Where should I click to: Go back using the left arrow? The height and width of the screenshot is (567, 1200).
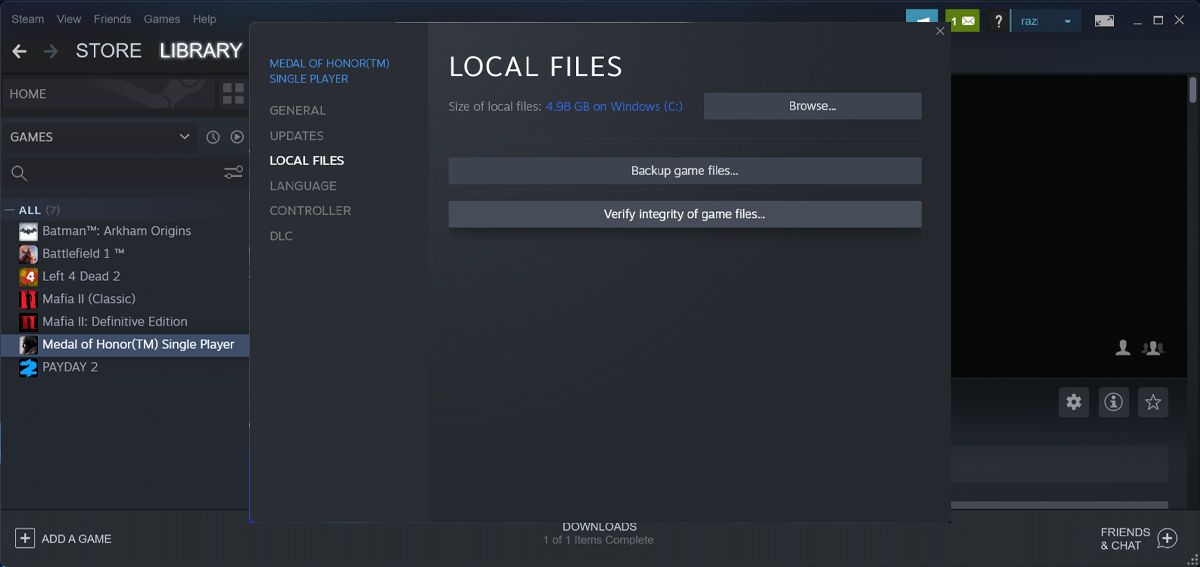pyautogui.click(x=19, y=51)
